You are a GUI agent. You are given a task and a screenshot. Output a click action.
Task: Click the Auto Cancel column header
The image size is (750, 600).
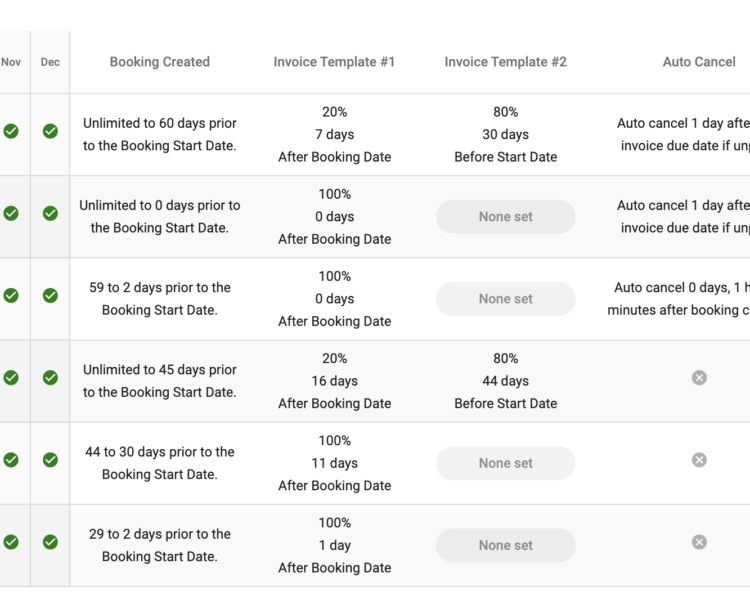(x=699, y=62)
